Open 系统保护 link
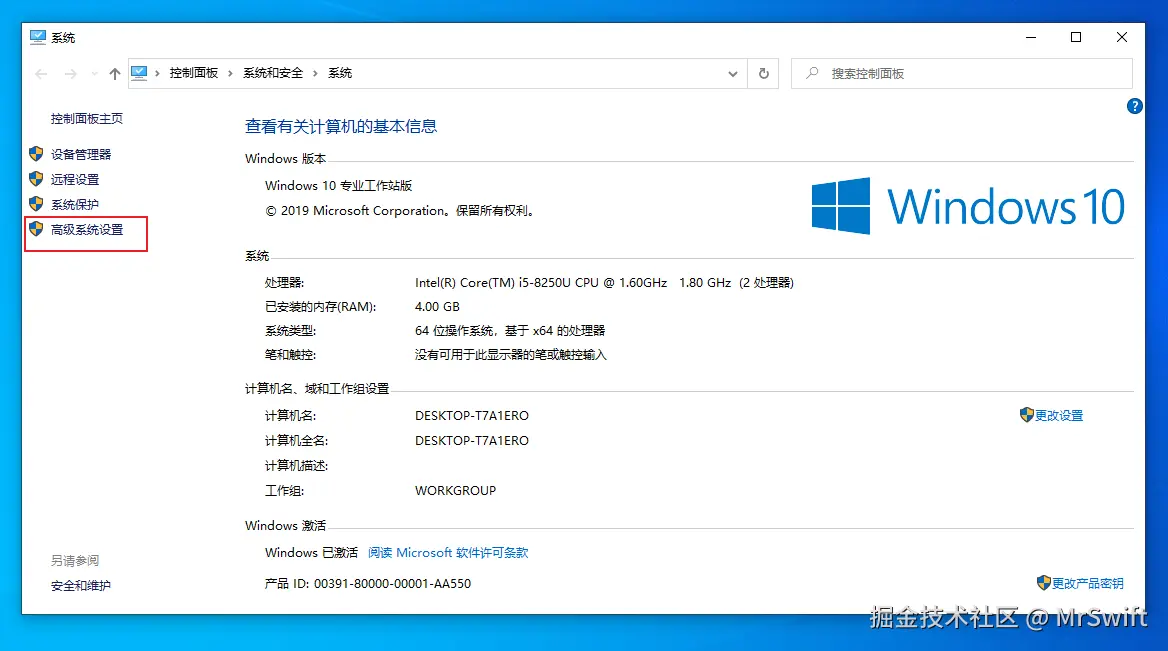Screen dimensions: 1168x651 point(74,204)
